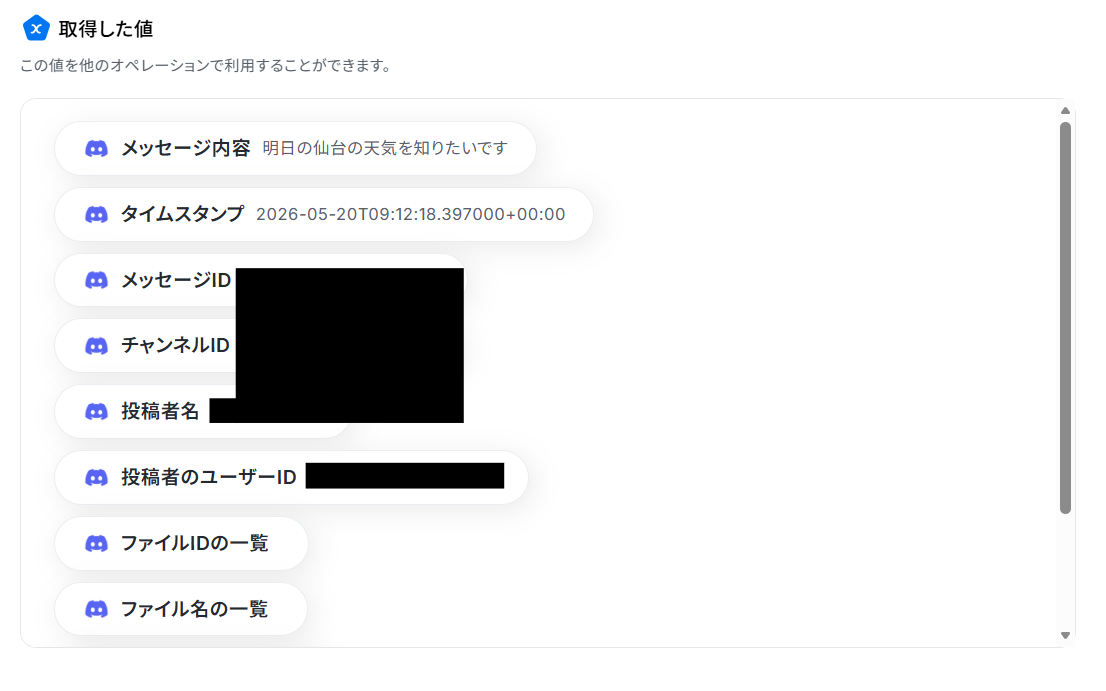Click Discord icon in タイムスタンプ chip
Screen dimensions: 1106x691
pyautogui.click(x=97, y=214)
